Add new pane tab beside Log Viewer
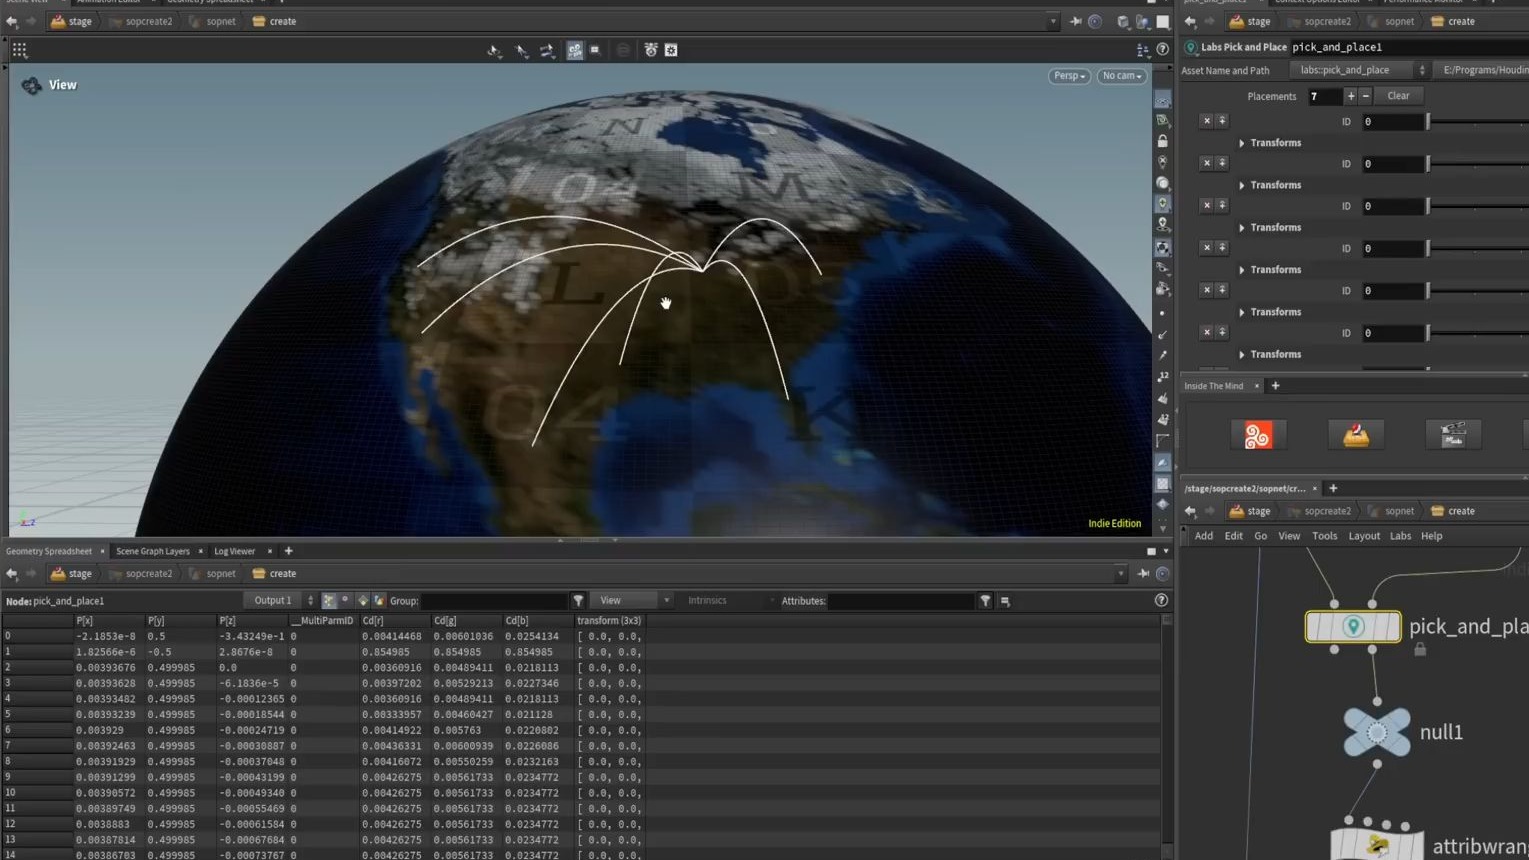Viewport: 1529px width, 860px height. pos(288,551)
